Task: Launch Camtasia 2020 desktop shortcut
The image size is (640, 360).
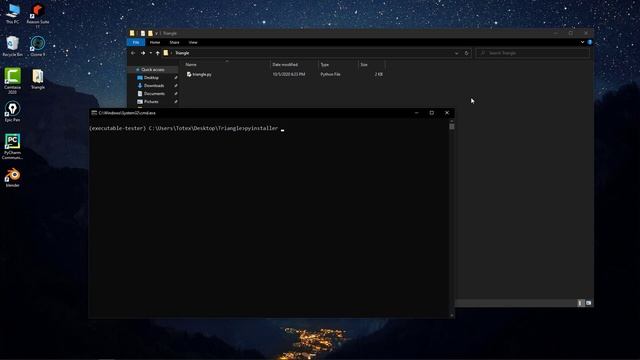Action: [x=12, y=81]
